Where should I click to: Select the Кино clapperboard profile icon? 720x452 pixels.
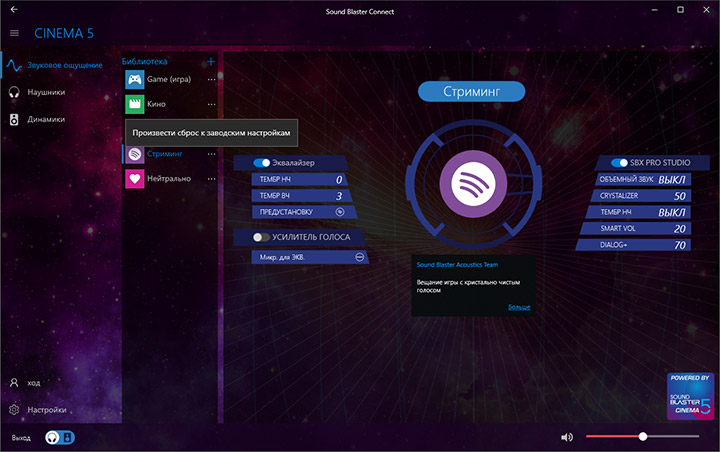[x=135, y=104]
